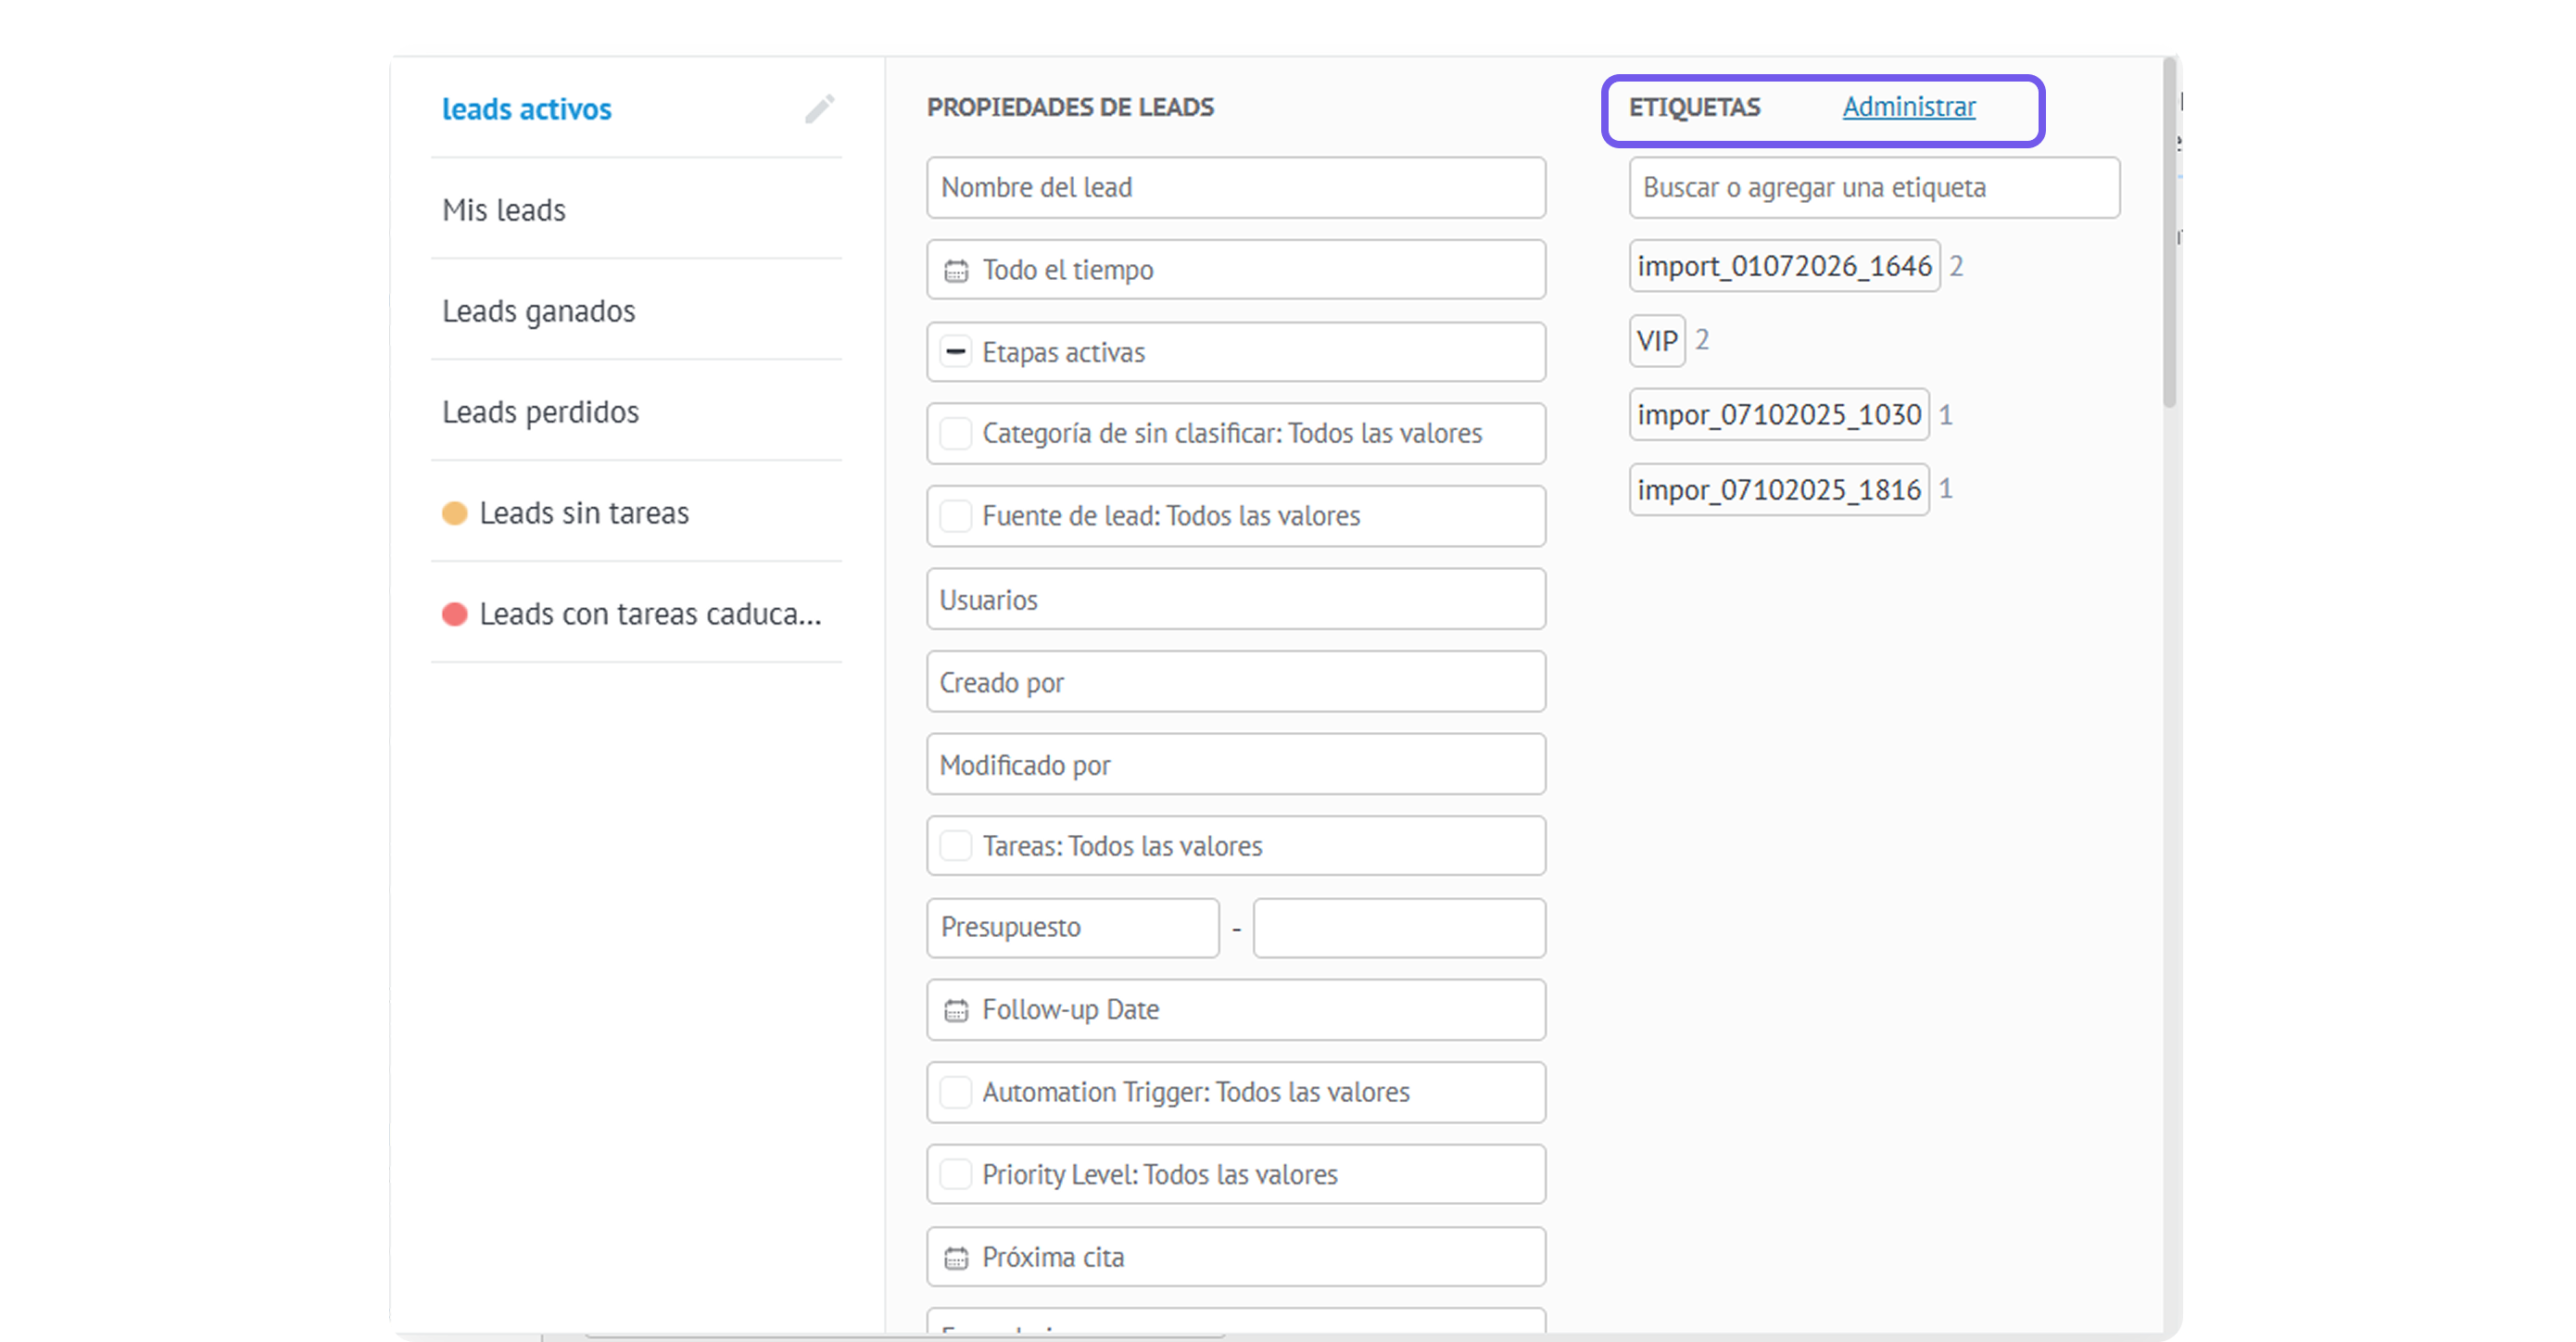The width and height of the screenshot is (2576, 1342).
Task: Check the Tareas: Todos las valores checkbox
Action: click(956, 846)
